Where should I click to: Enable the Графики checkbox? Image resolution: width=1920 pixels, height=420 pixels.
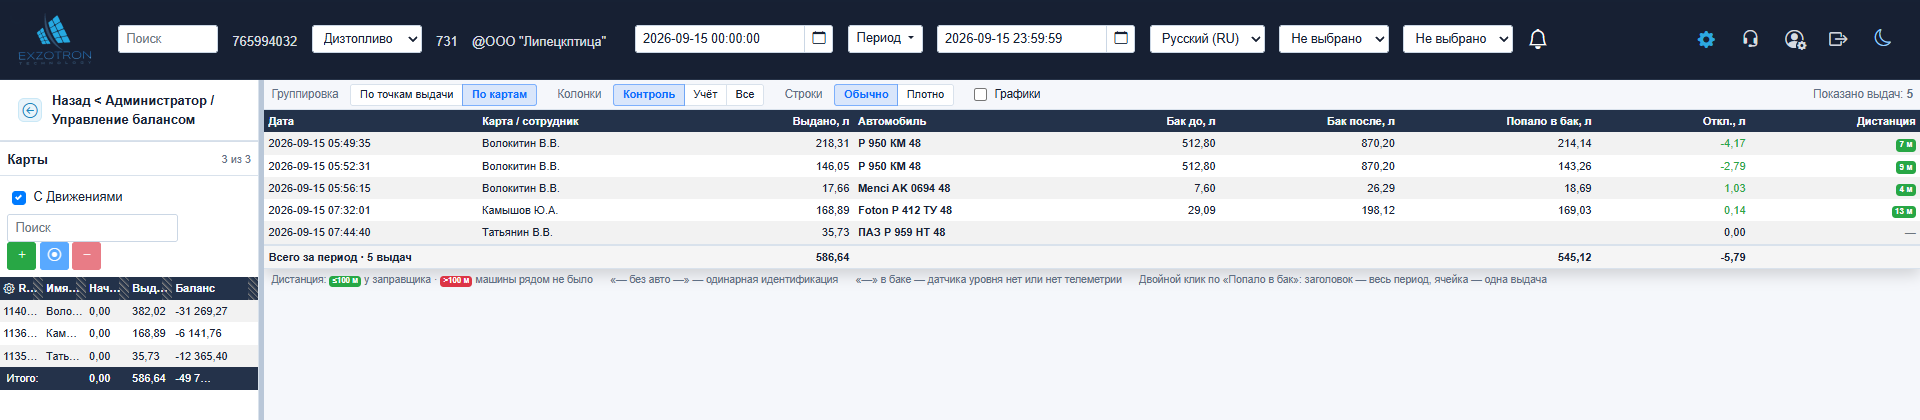980,94
